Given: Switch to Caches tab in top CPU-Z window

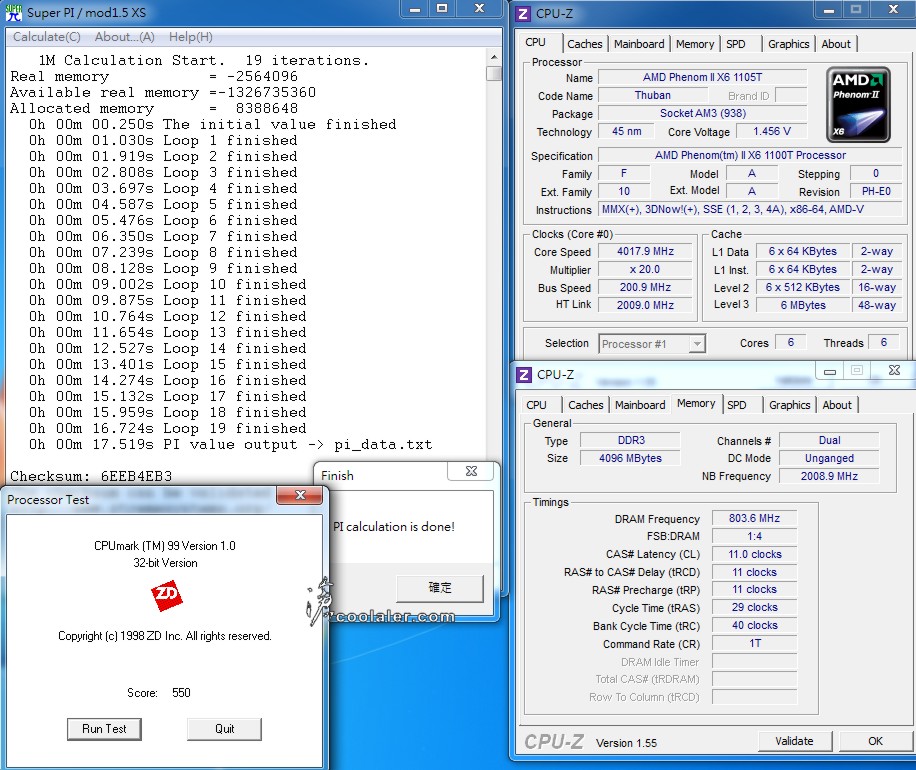Looking at the screenshot, I should click(584, 44).
